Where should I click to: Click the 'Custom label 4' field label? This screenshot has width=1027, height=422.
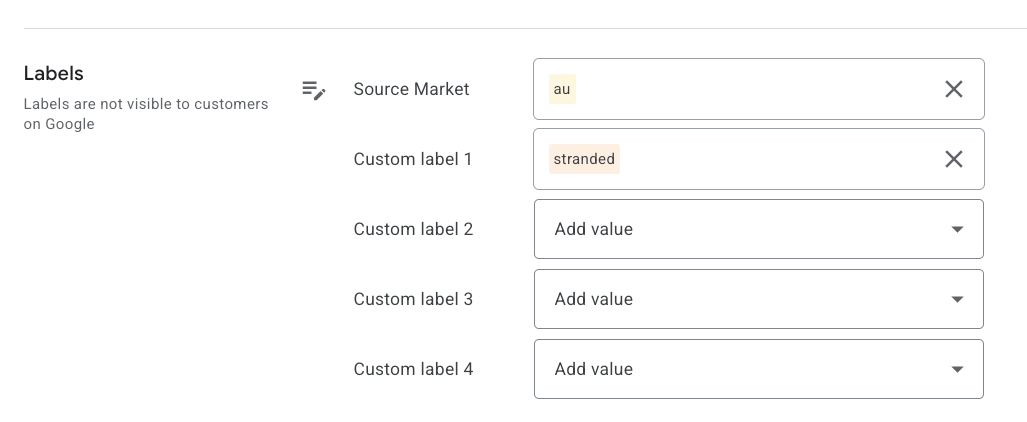(413, 369)
